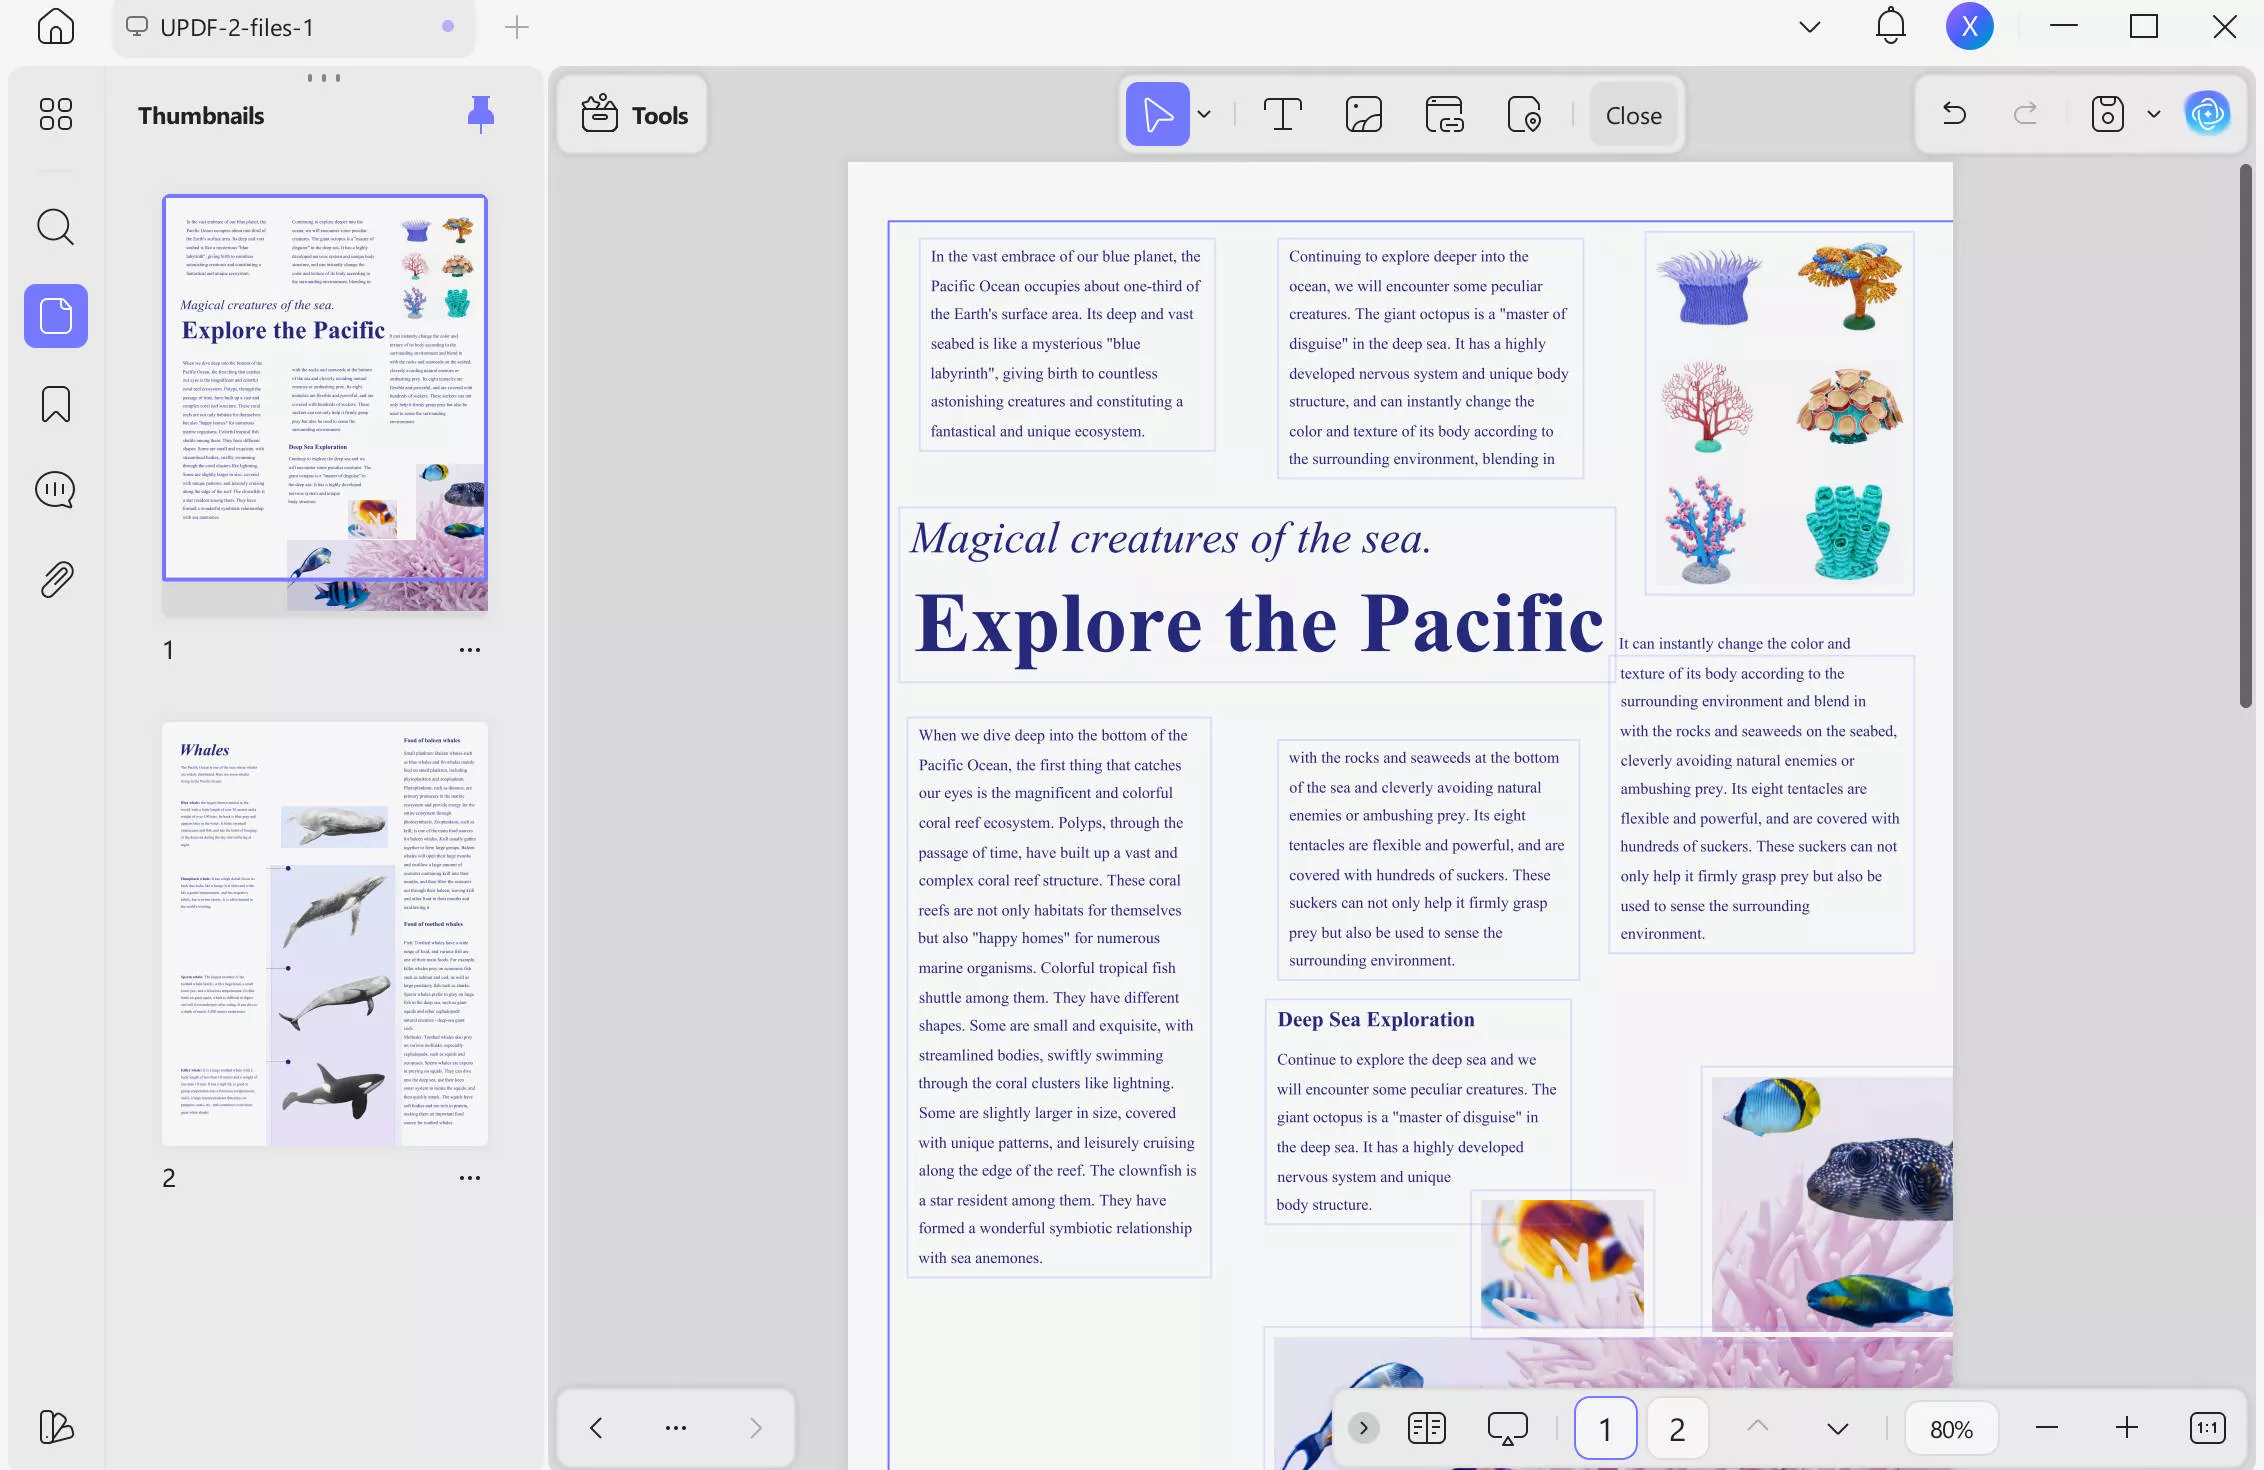The image size is (2264, 1470).
Task: Select the Link tool
Action: 1443,114
